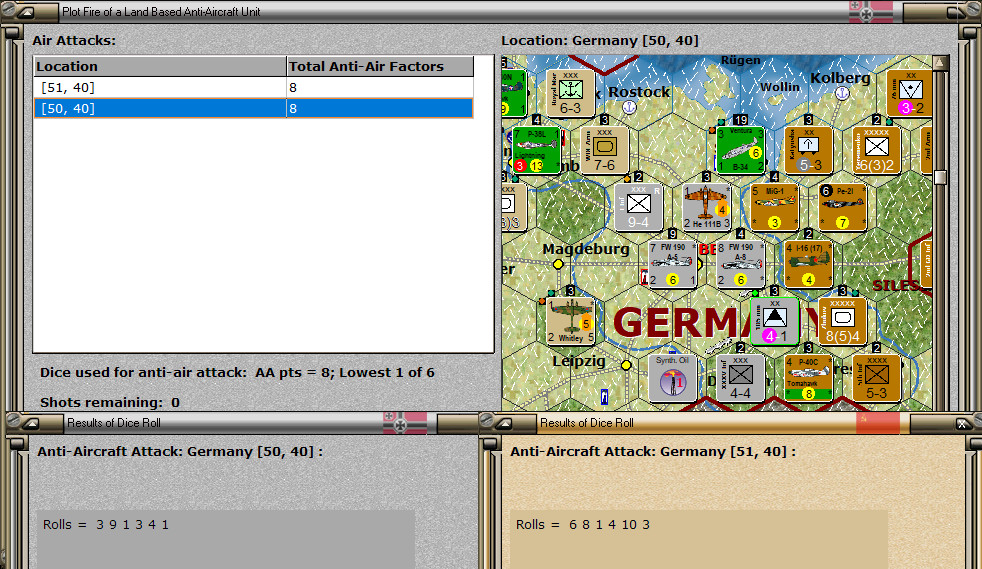
Task: Select the FW 190 A-5 fighter
Action: click(672, 264)
